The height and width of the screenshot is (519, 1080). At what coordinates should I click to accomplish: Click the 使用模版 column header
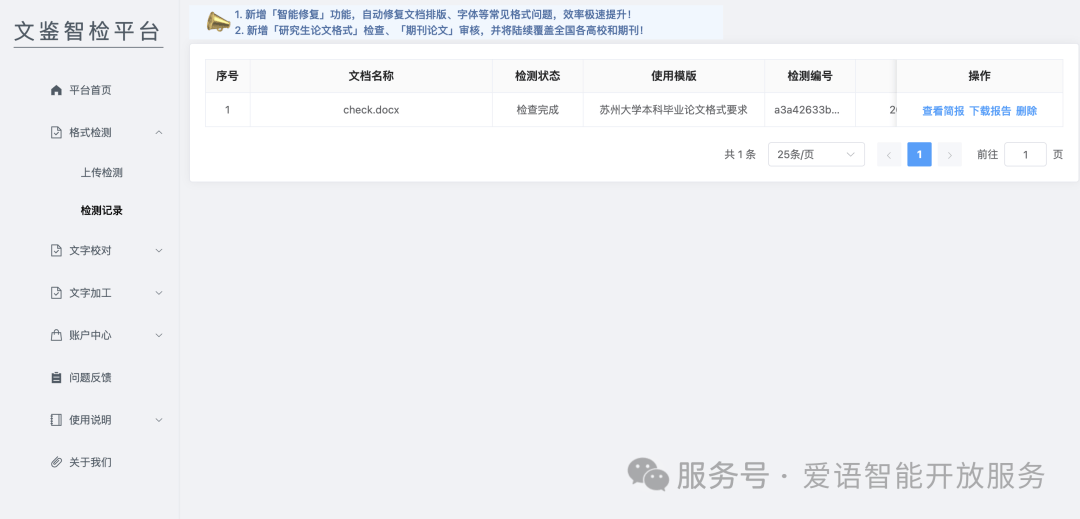click(674, 76)
